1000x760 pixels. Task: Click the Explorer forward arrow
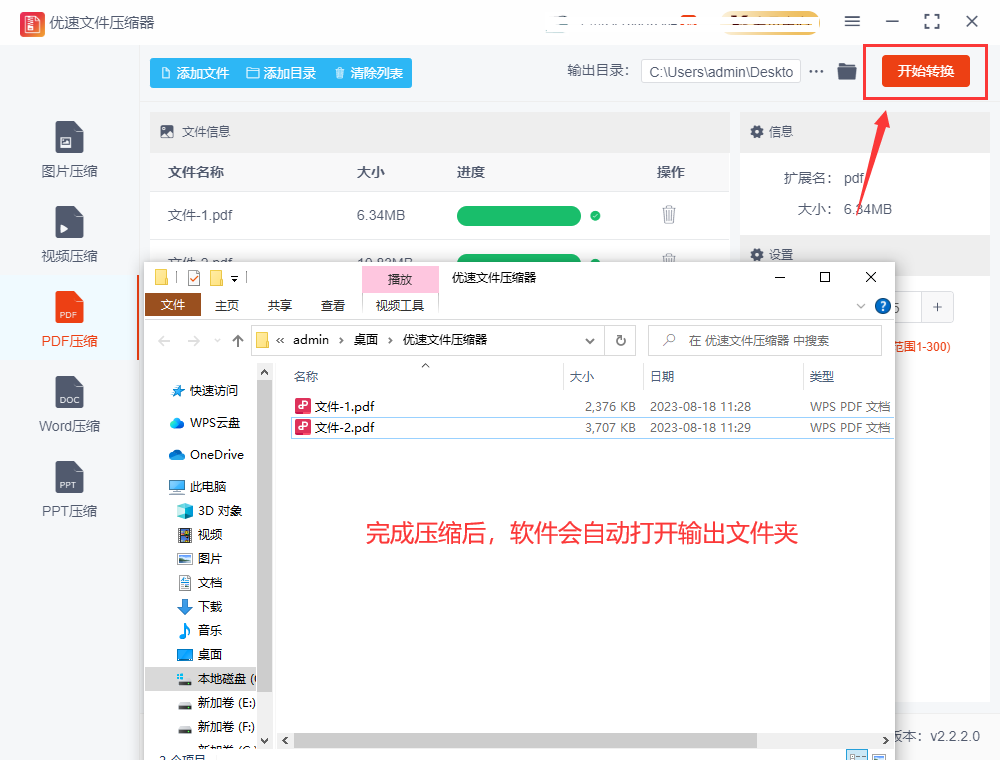point(193,341)
